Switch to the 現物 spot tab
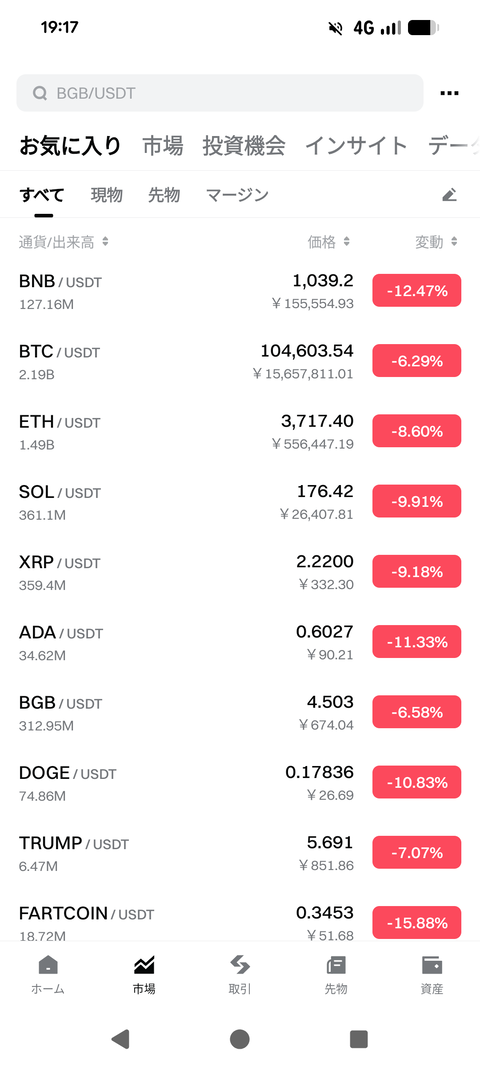This screenshot has width=480, height=1067. (107, 195)
